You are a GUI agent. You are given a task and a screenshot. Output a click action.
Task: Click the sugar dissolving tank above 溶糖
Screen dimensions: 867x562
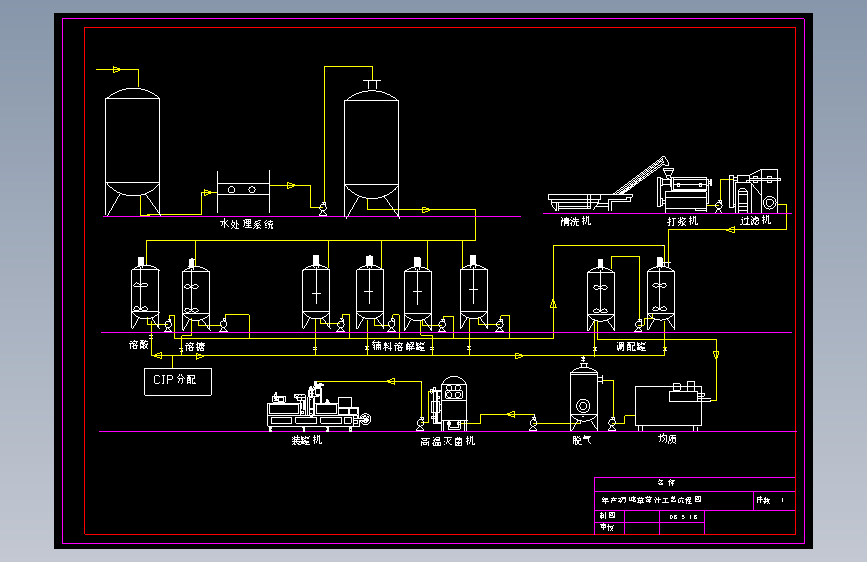[196, 295]
